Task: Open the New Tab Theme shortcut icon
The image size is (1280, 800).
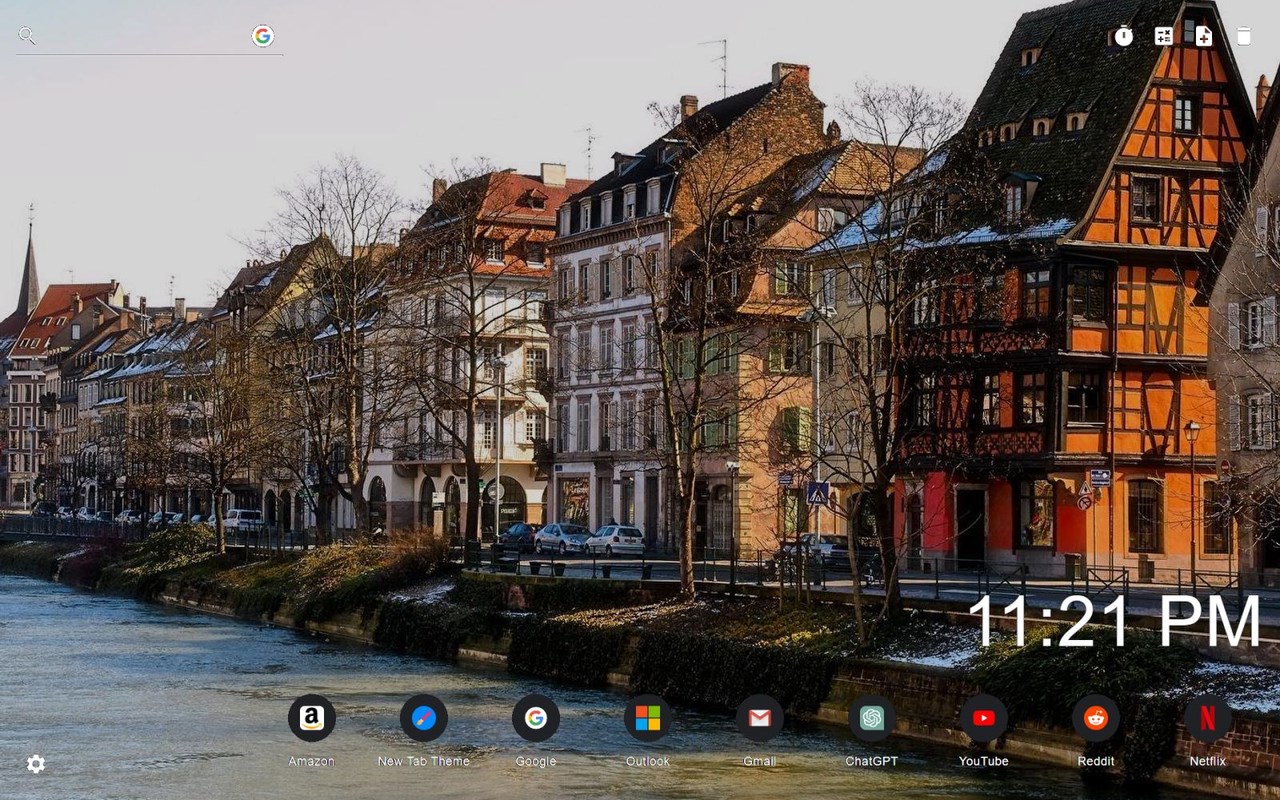Action: tap(424, 718)
